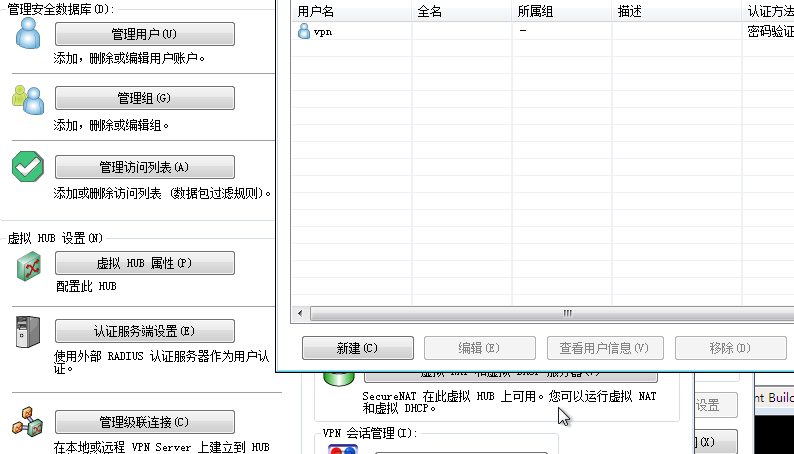Click the horizontal scrollbar thumb in user list
Image resolution: width=794 pixels, height=454 pixels.
552,313
